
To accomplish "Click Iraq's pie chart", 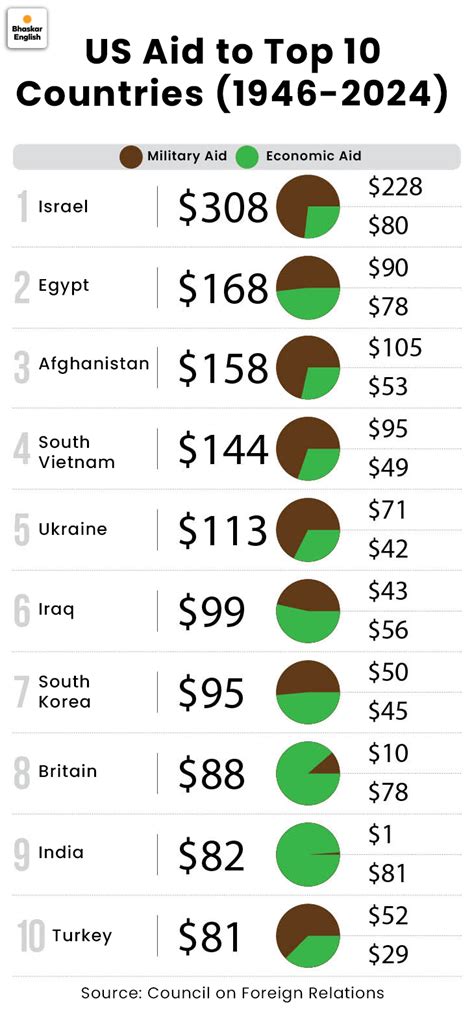I will tap(308, 611).
